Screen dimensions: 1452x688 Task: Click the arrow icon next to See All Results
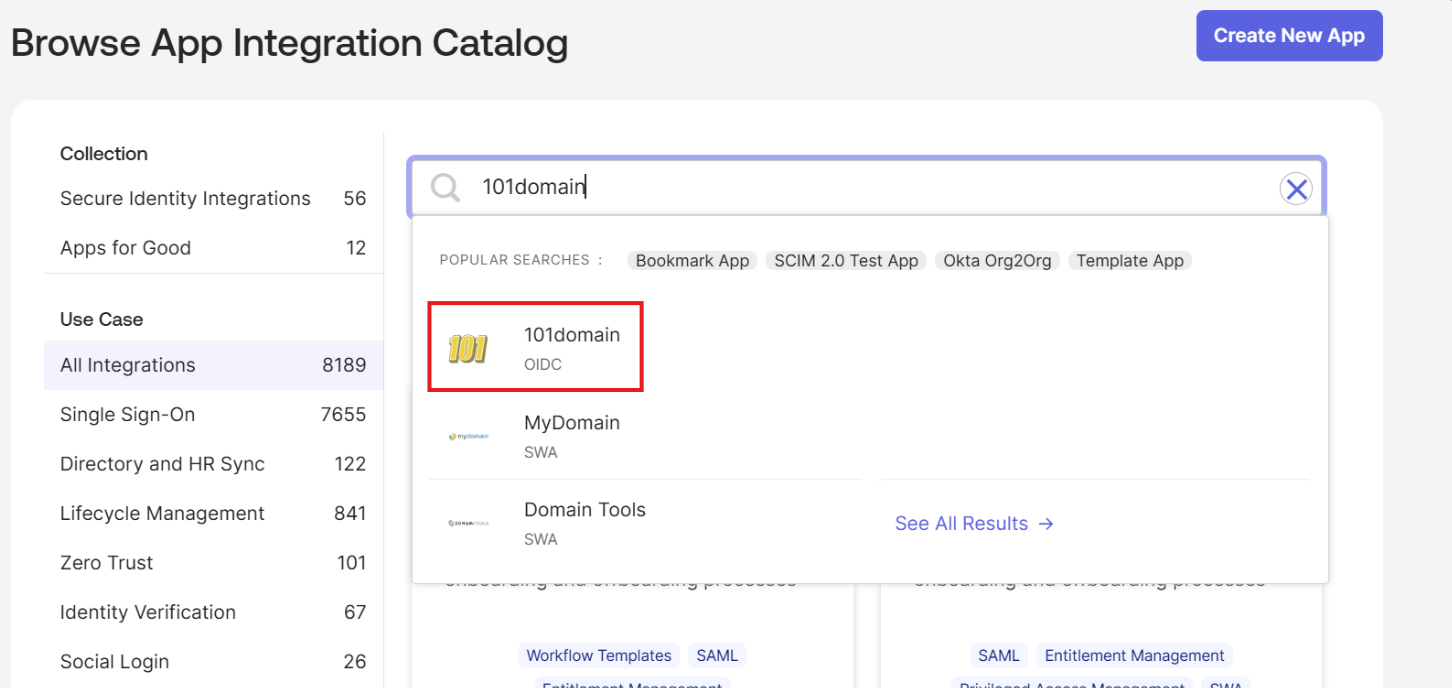[1045, 523]
